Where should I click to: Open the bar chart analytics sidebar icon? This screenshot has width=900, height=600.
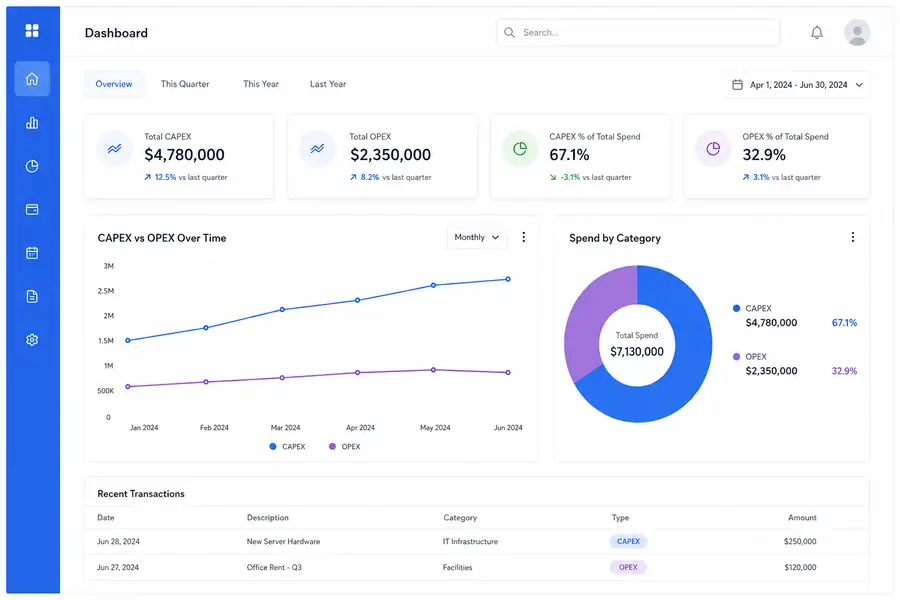[32, 122]
